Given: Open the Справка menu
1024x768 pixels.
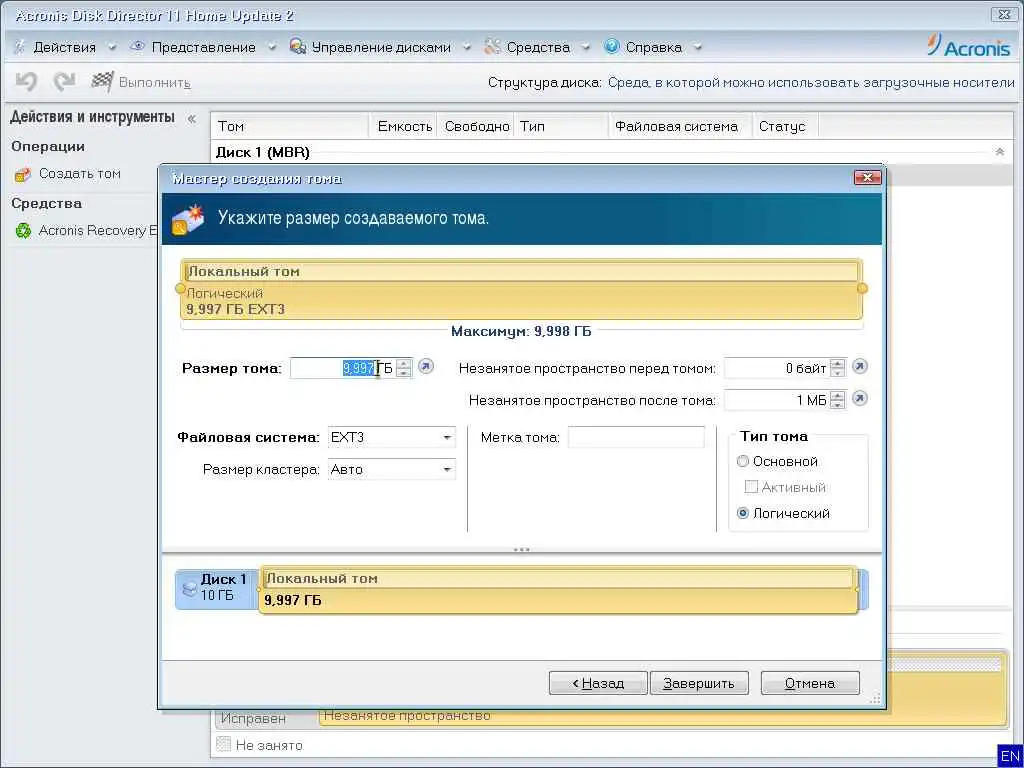Looking at the screenshot, I should pos(653,47).
